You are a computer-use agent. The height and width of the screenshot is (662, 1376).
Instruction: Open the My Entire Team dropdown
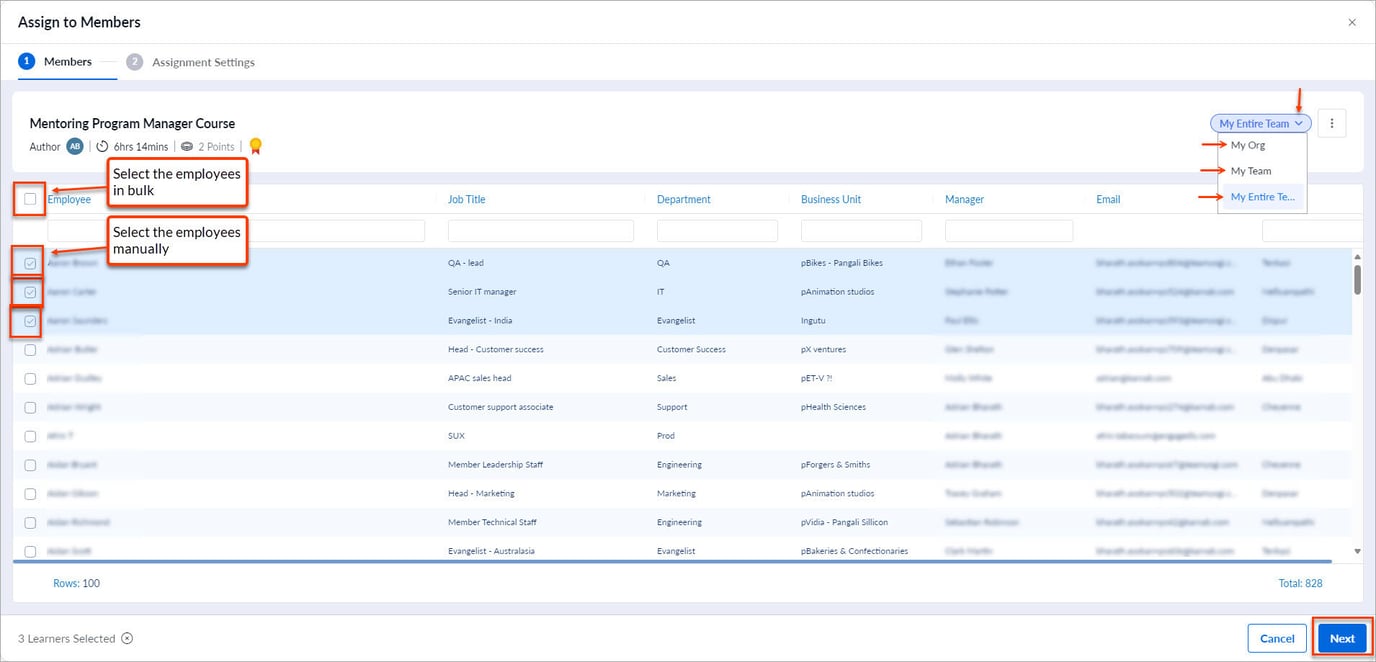click(x=1260, y=124)
